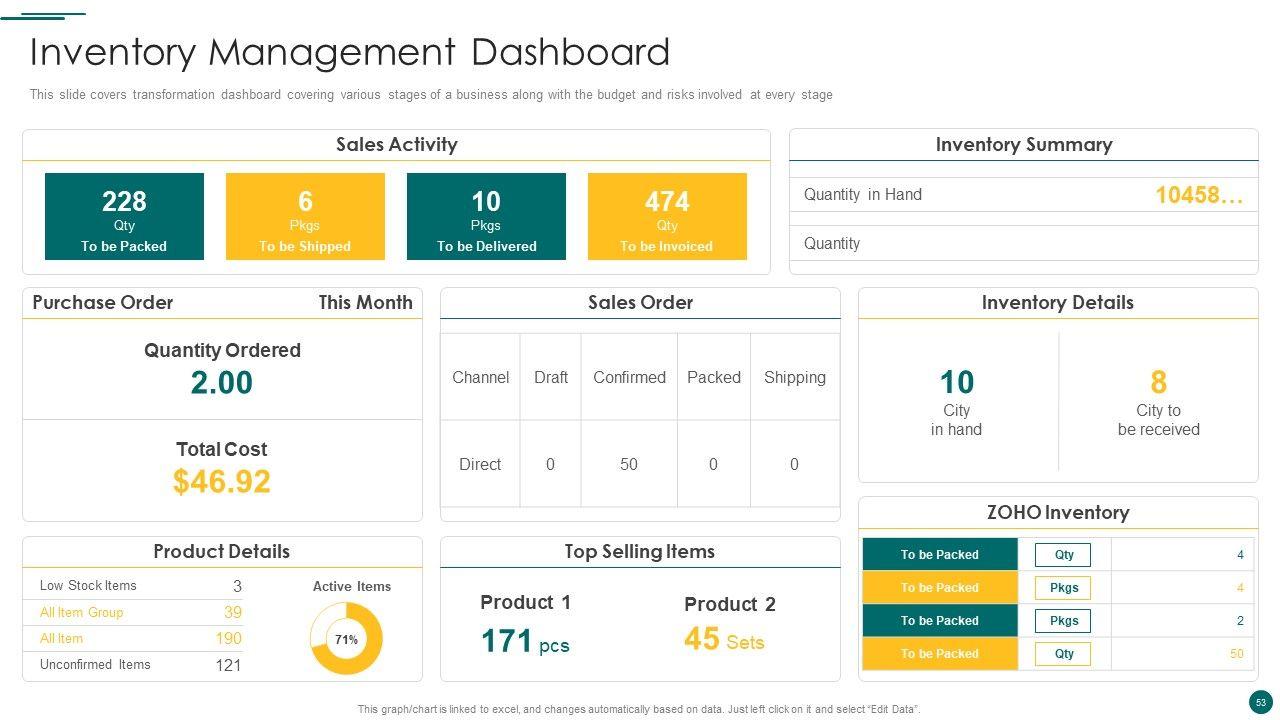Click the Total Cost $46.92 value
This screenshot has height=720, width=1280.
tap(222, 481)
